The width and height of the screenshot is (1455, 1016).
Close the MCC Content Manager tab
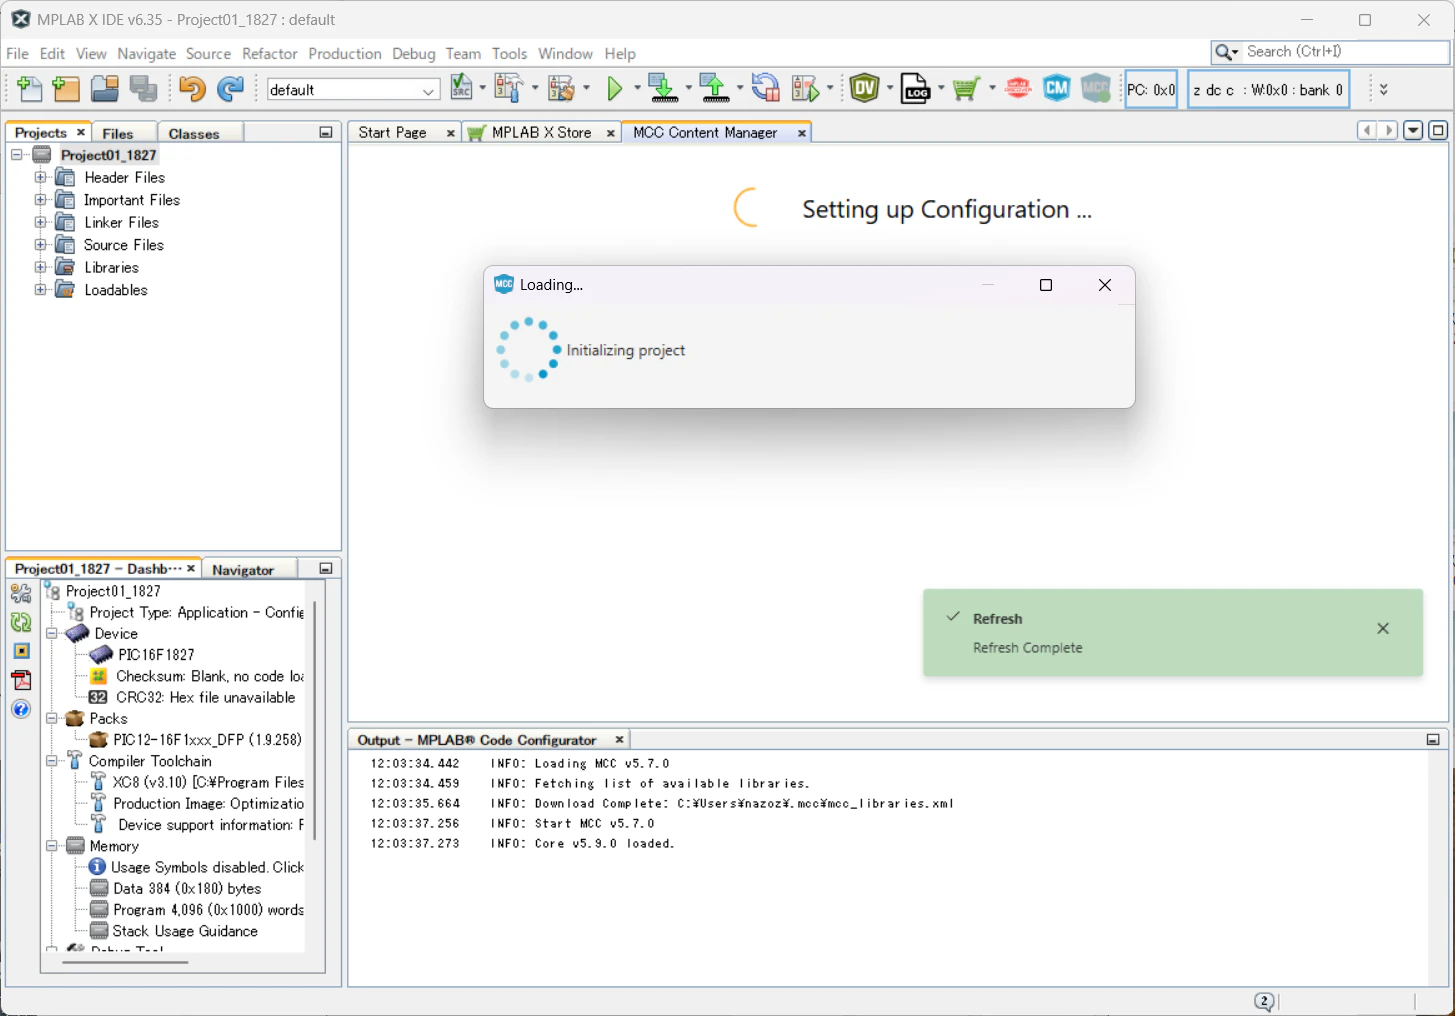(802, 133)
